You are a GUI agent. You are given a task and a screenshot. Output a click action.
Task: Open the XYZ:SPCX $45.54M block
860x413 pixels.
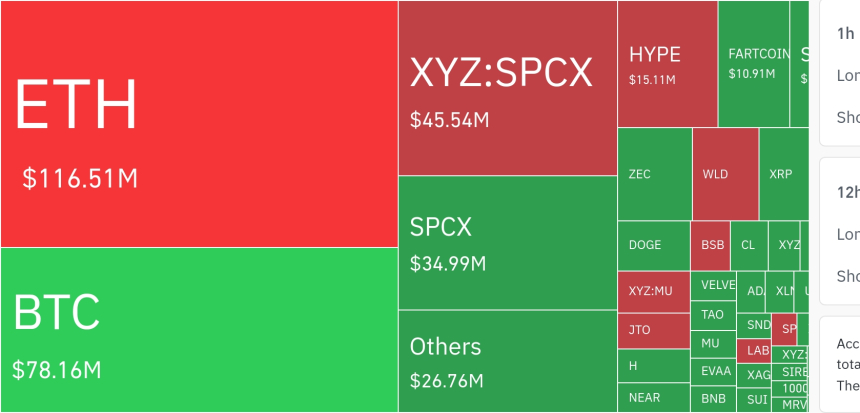(x=508, y=88)
